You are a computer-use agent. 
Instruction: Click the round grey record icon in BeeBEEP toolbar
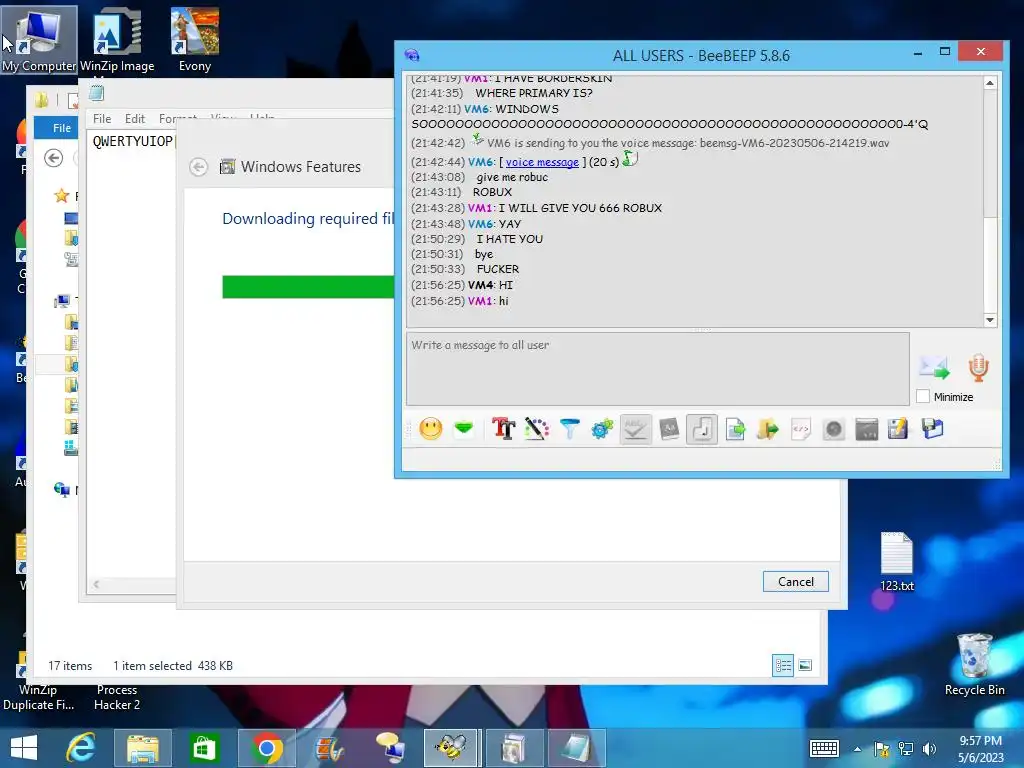pos(833,429)
